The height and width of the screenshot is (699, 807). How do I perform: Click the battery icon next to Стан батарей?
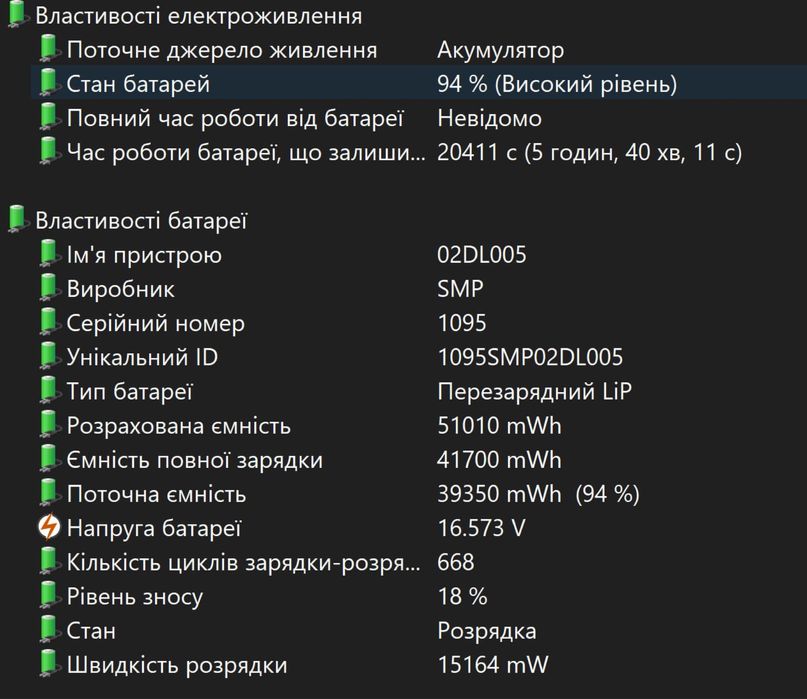(x=49, y=84)
